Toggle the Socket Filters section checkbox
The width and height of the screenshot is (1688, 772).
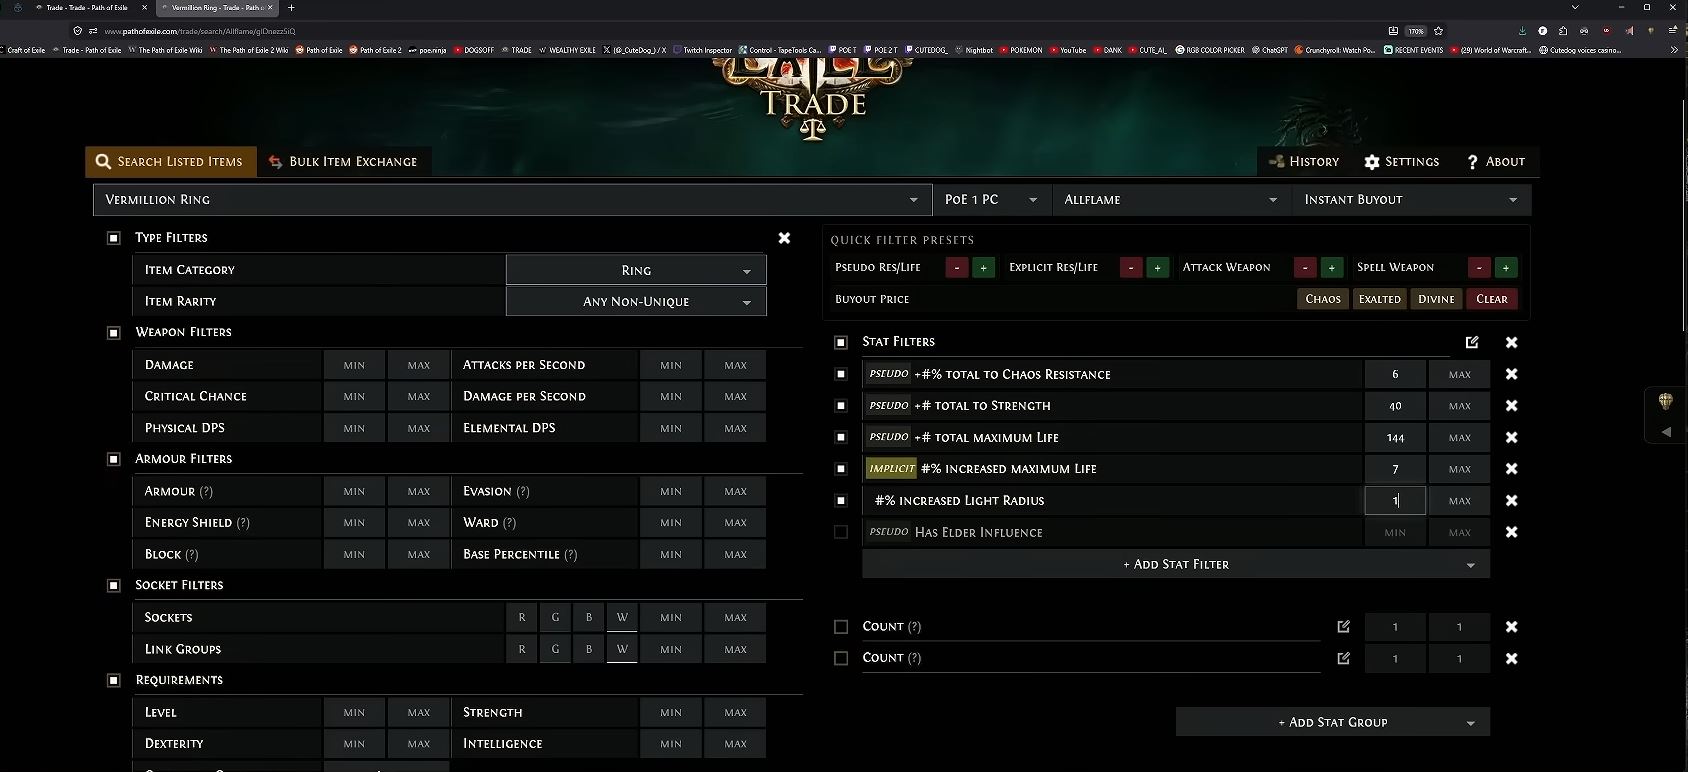(x=114, y=585)
